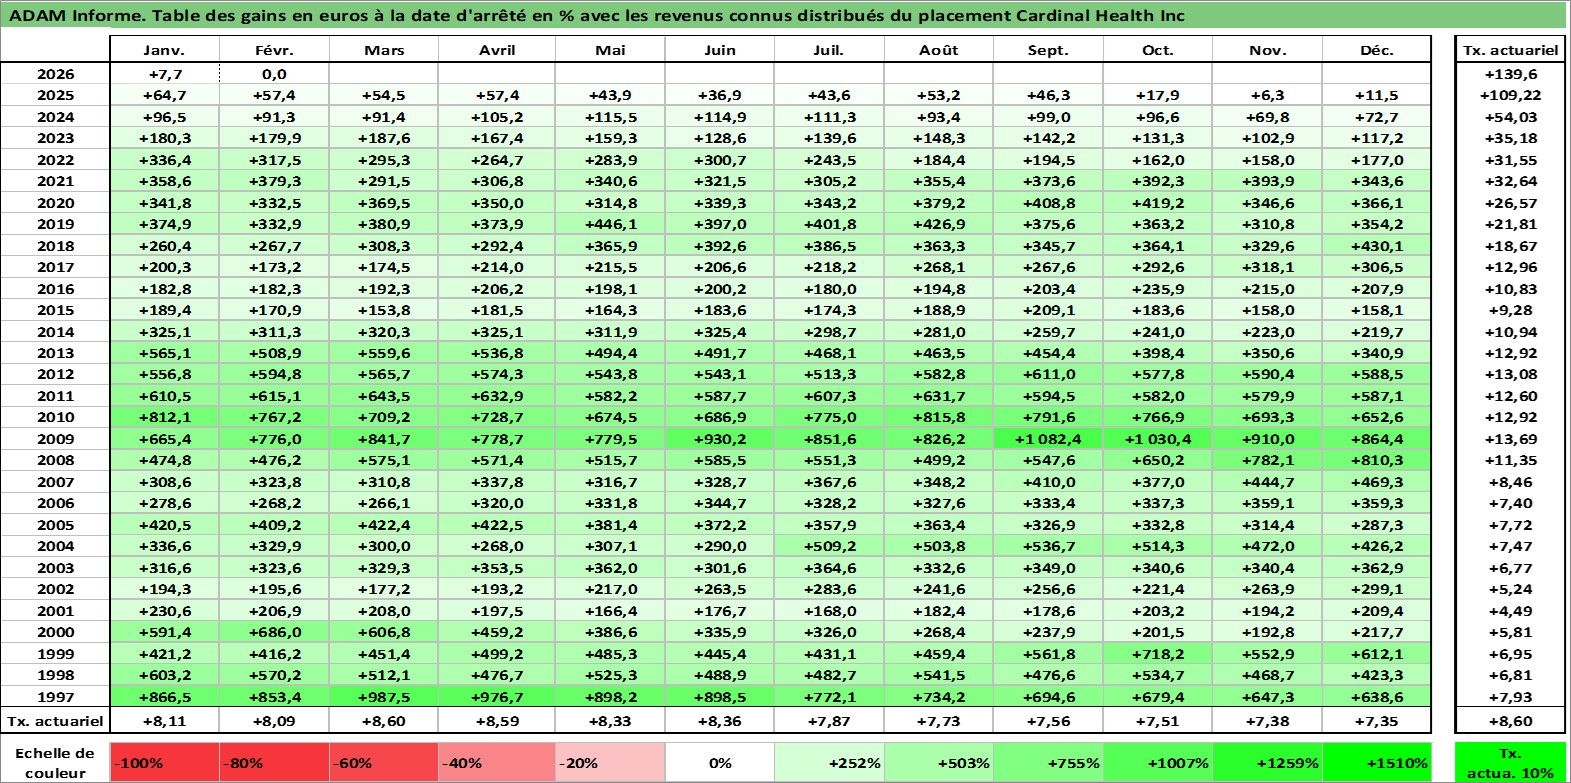Select the +1510% green color scale swatch
1571x783 pixels.
(x=1377, y=762)
